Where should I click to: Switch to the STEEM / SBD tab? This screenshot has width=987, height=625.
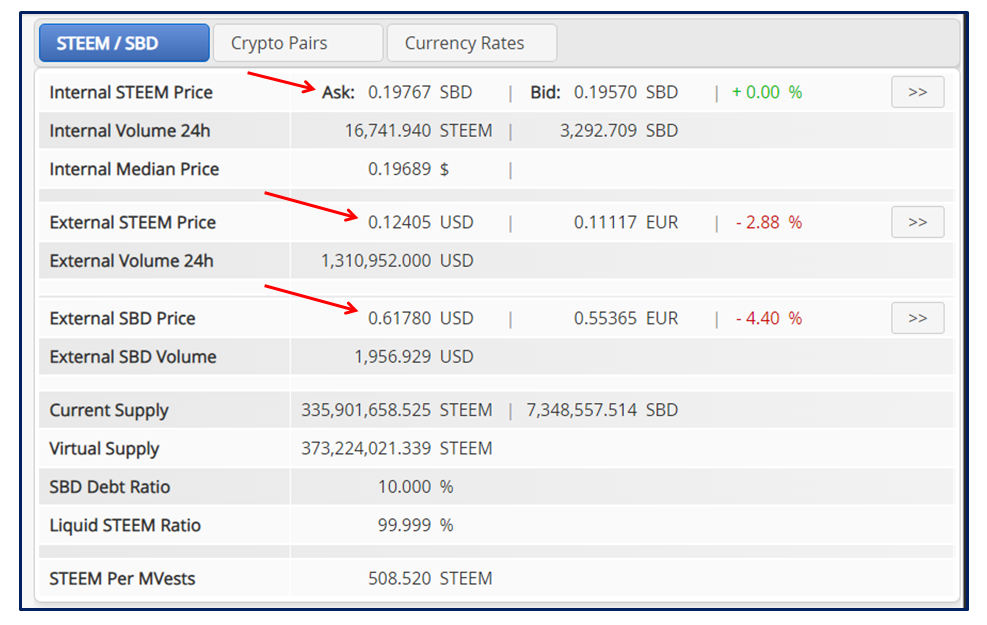pyautogui.click(x=124, y=43)
